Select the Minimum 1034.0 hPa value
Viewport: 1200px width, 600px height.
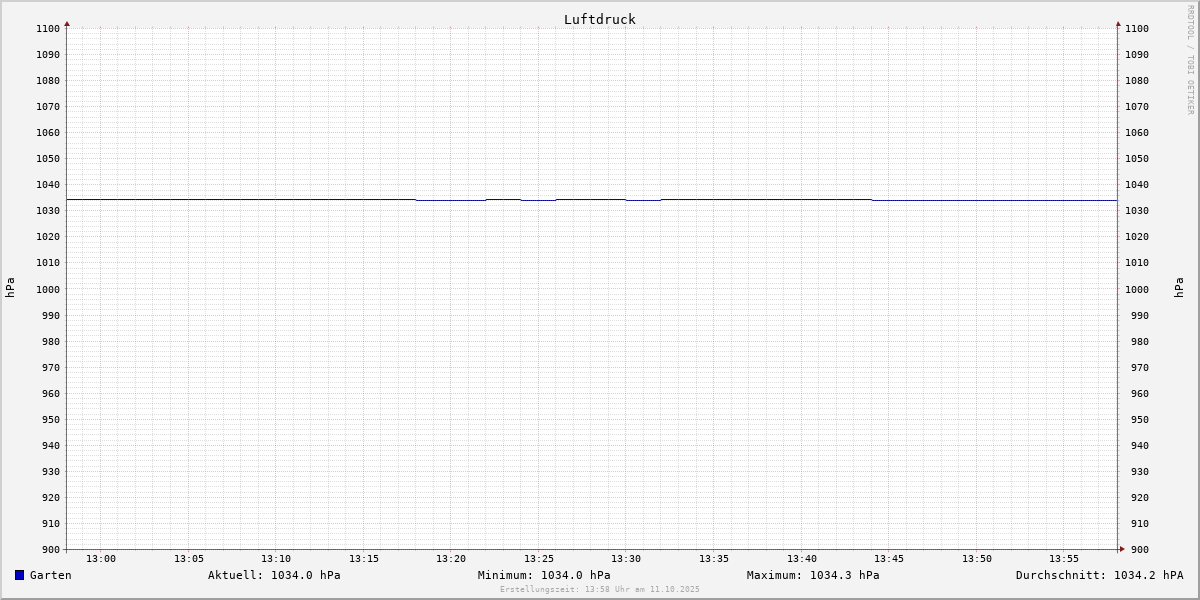(x=544, y=575)
